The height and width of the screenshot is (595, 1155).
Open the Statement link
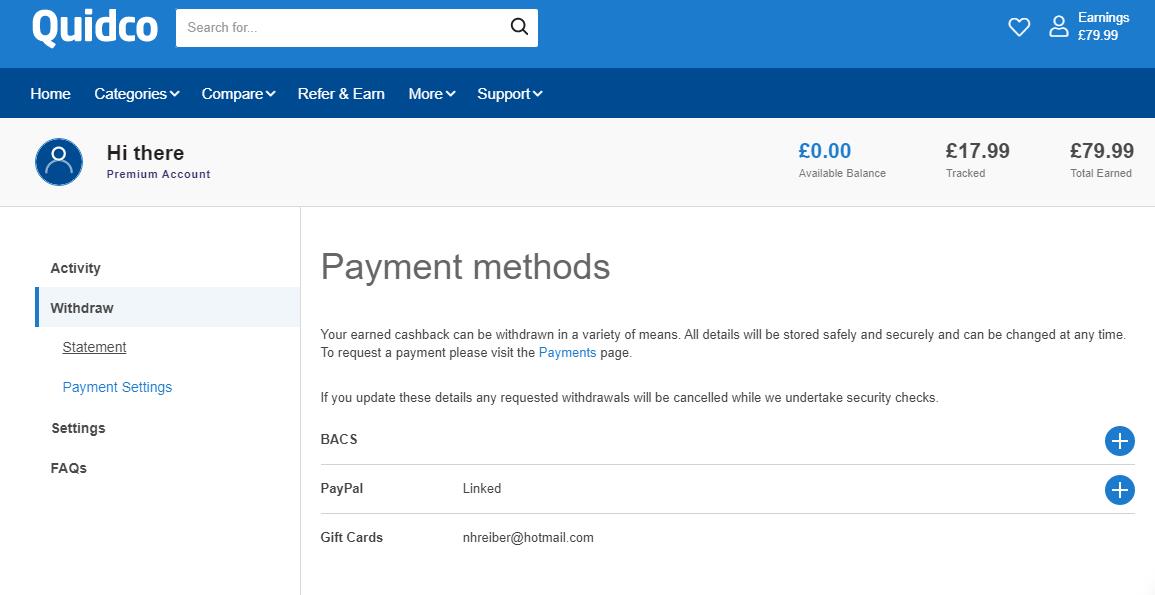click(x=94, y=347)
